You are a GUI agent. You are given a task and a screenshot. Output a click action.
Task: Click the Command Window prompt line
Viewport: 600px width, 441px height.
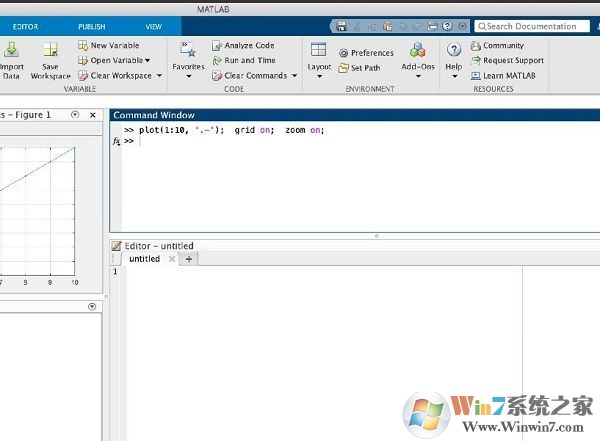point(360,141)
